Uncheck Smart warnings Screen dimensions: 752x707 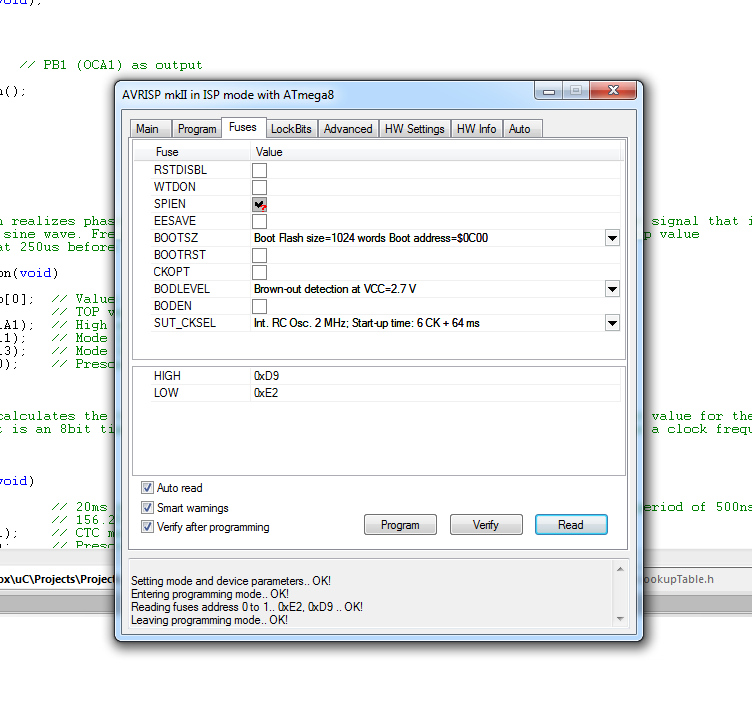click(x=147, y=507)
